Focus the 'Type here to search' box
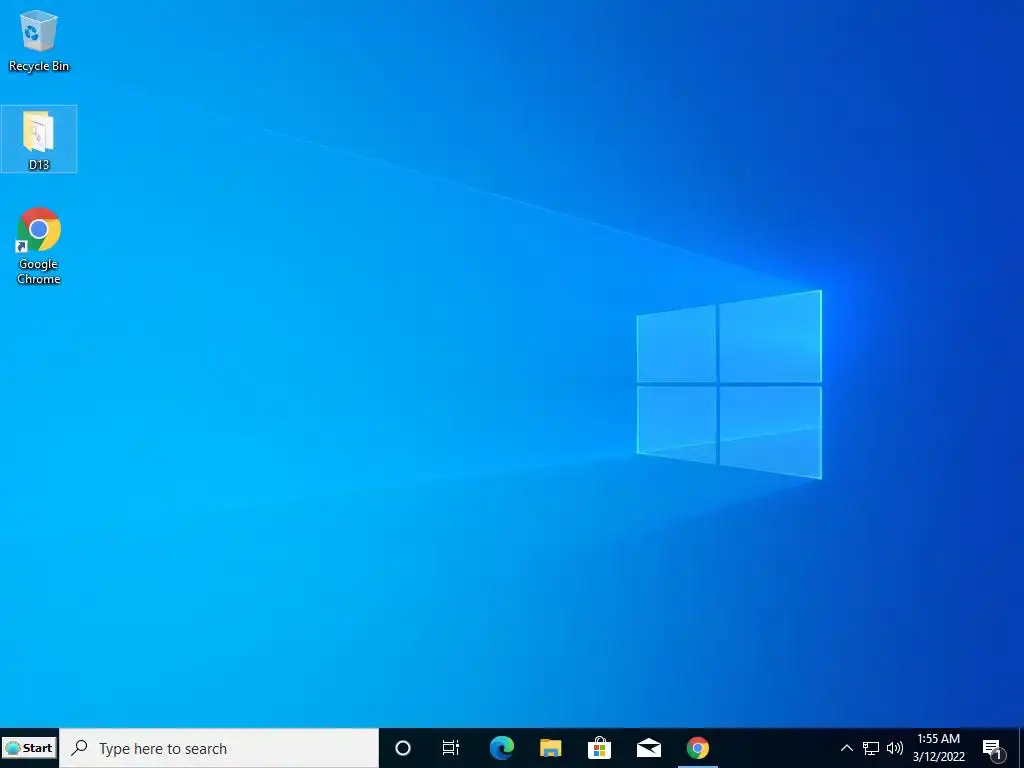This screenshot has width=1024, height=768. tap(219, 748)
